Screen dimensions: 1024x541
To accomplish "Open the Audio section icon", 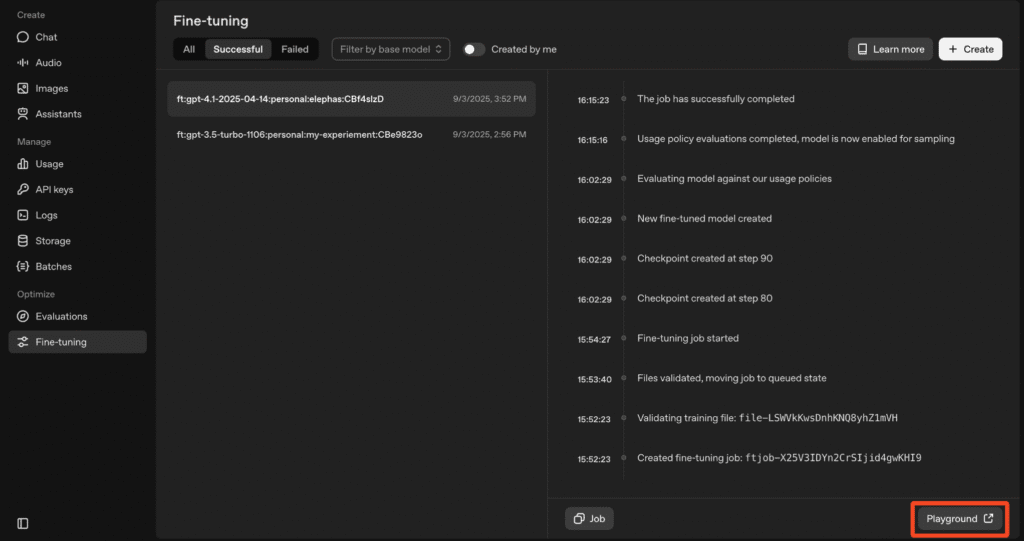I will 23,63.
